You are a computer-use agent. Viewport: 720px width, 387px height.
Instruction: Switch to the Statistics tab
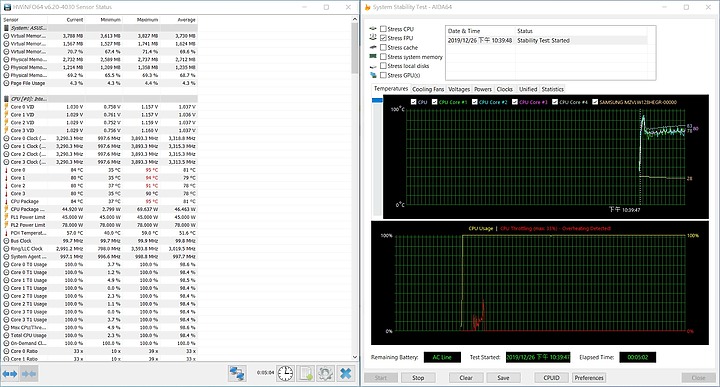(552, 89)
